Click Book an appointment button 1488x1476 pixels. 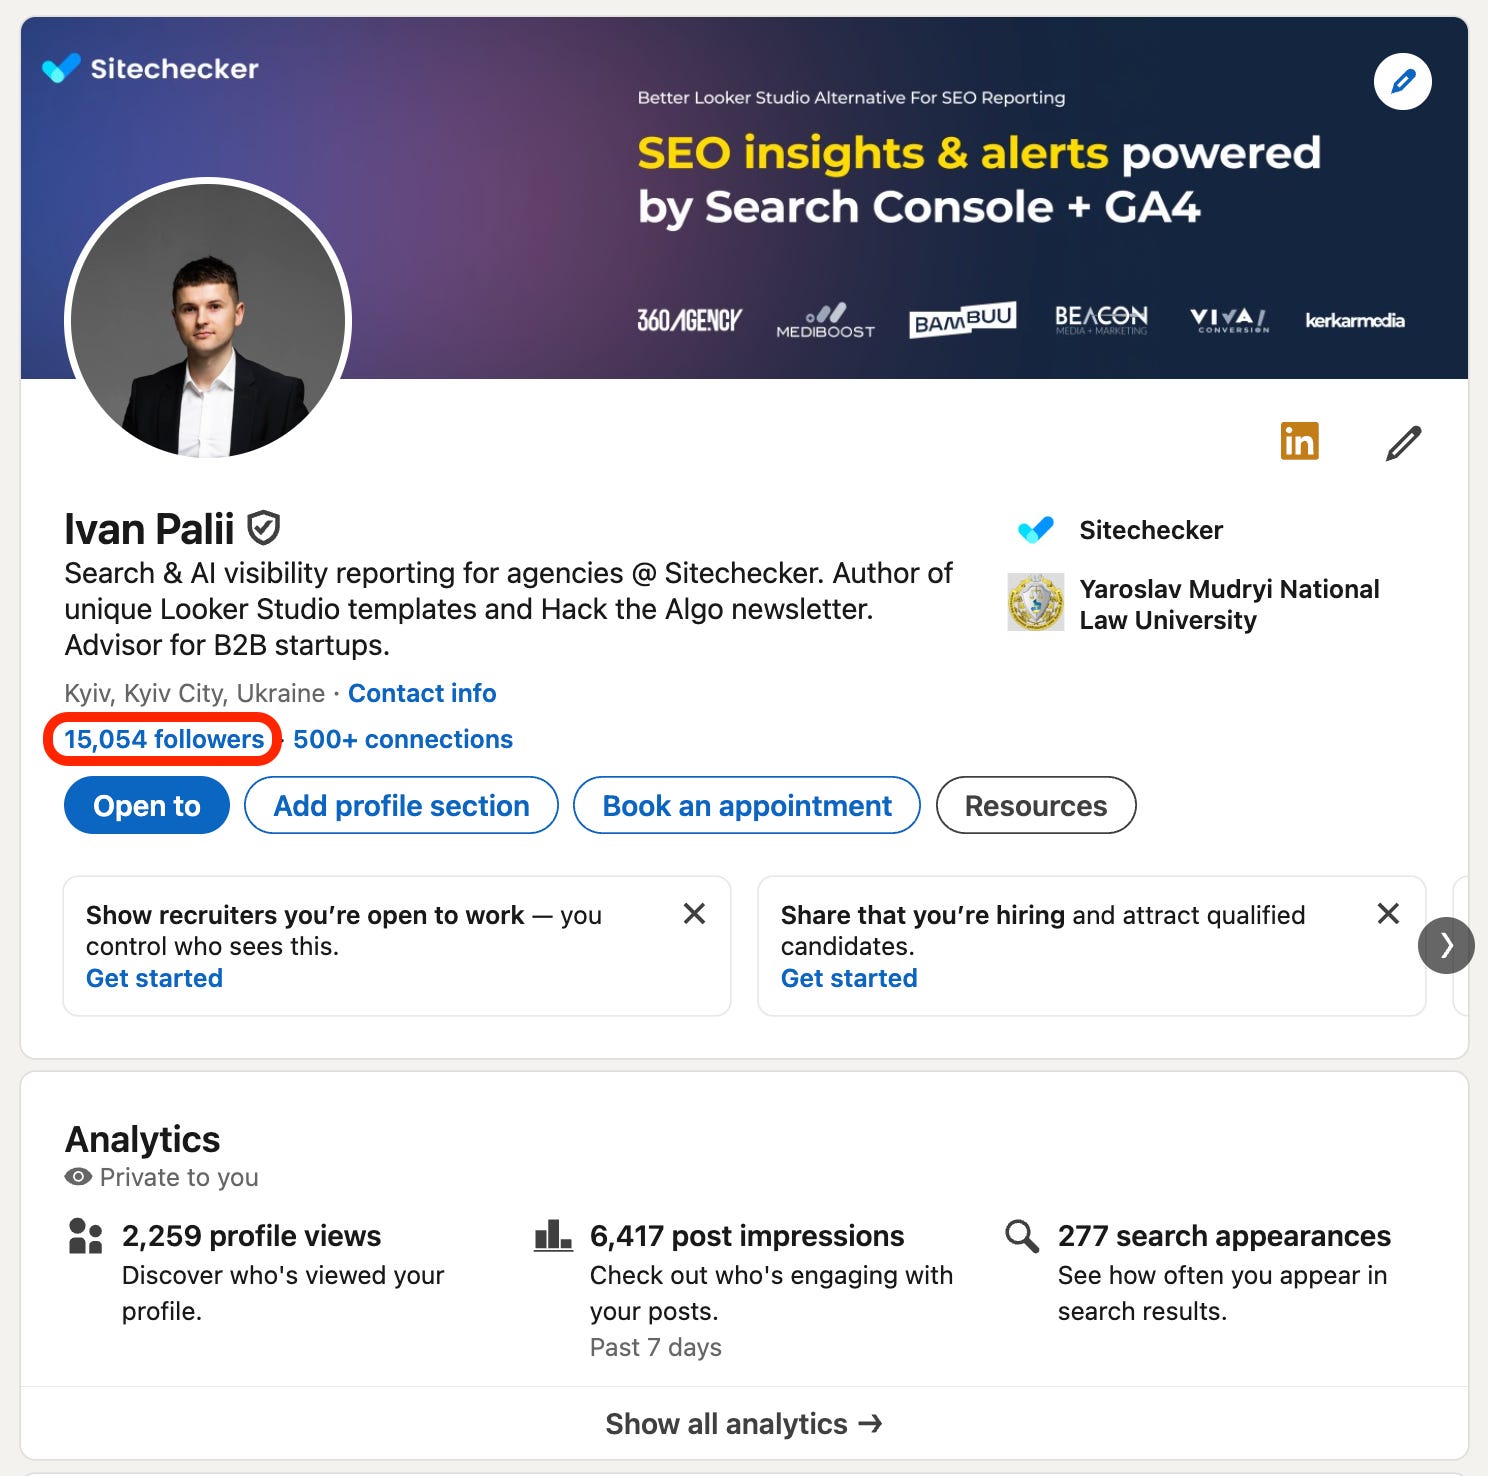tap(747, 805)
